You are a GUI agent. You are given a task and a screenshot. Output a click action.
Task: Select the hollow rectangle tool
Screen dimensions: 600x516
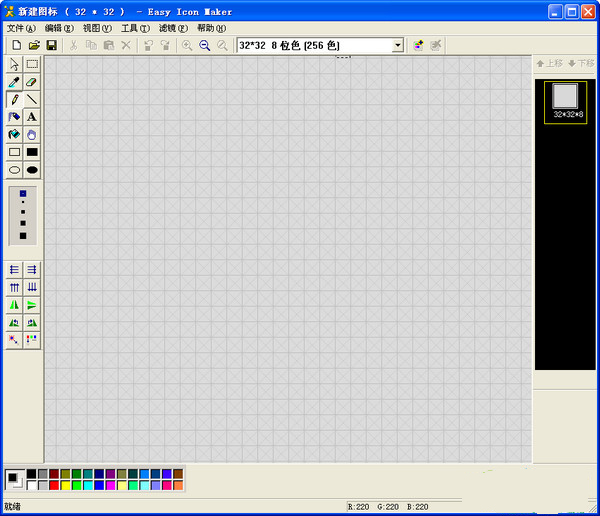click(x=15, y=152)
